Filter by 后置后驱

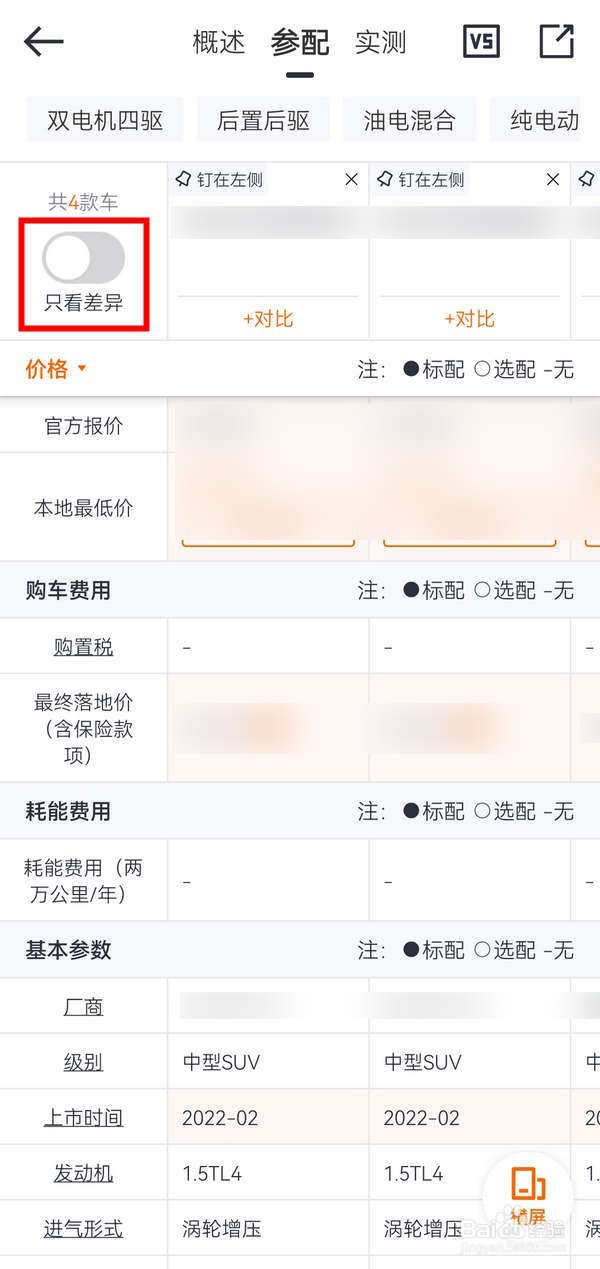(264, 121)
